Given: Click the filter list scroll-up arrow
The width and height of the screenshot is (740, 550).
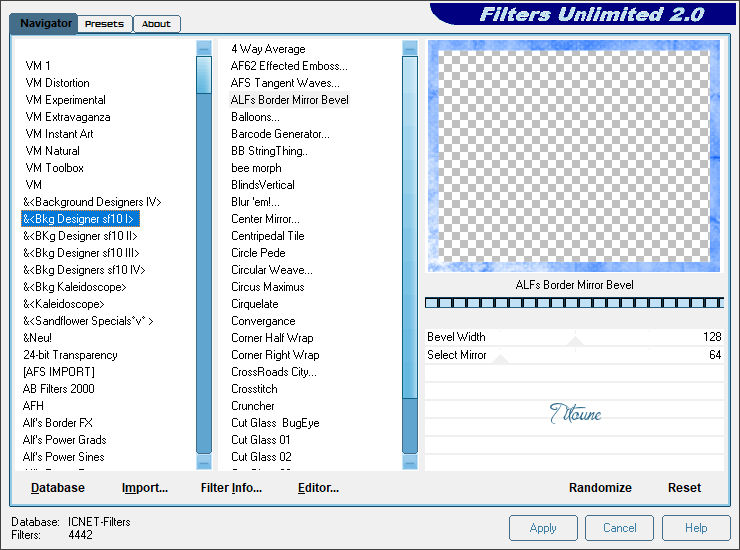Looking at the screenshot, I should [410, 48].
